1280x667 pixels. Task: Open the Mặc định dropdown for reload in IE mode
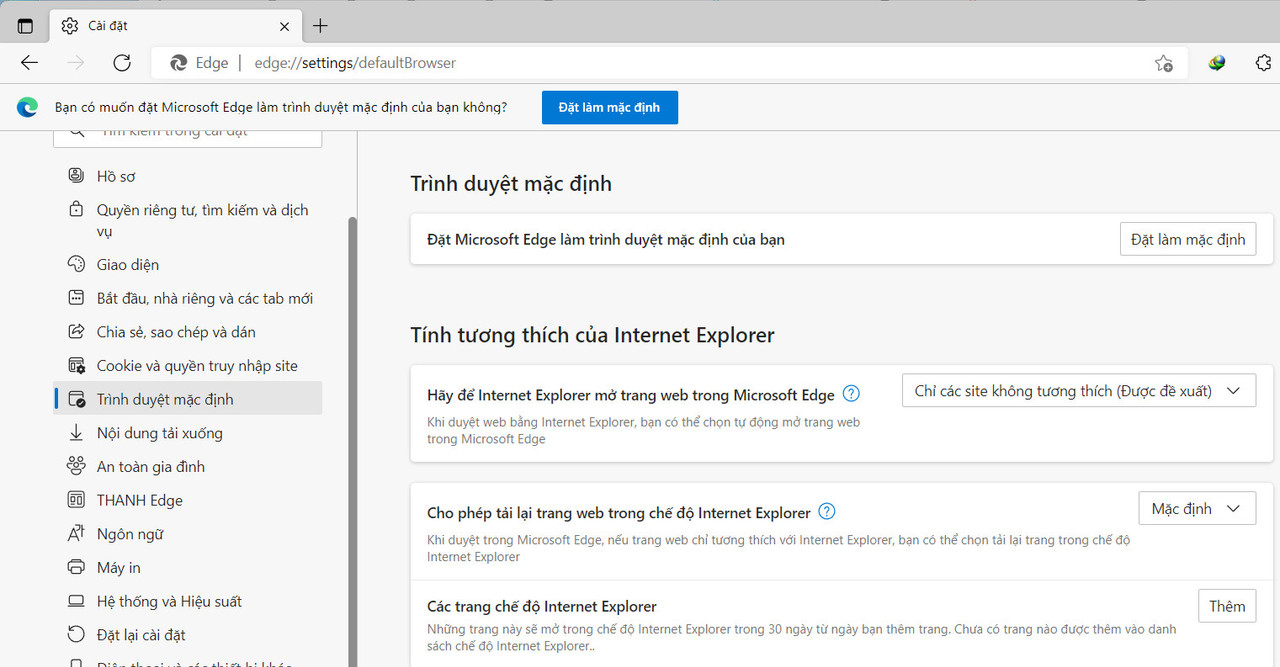[1197, 509]
